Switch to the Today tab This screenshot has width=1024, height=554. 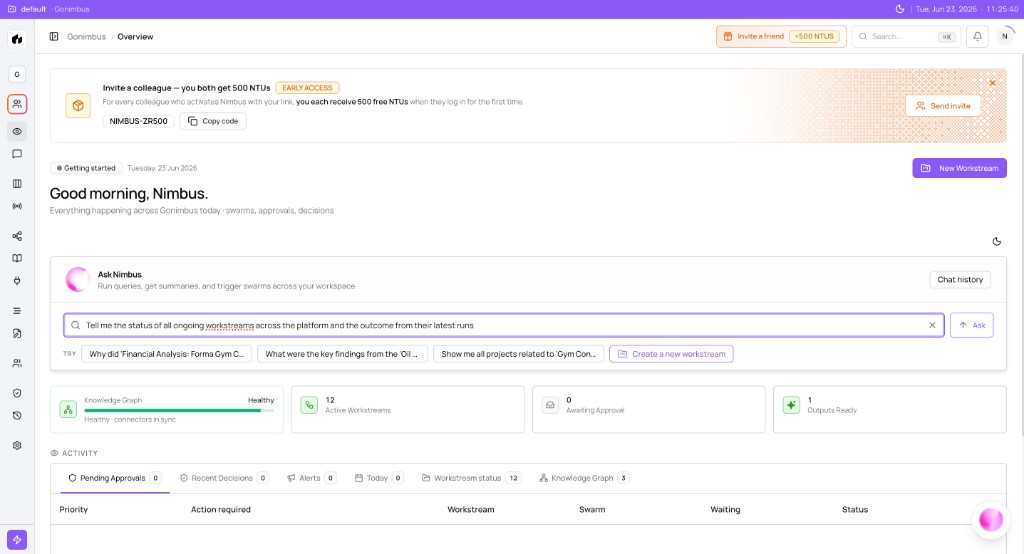379,478
